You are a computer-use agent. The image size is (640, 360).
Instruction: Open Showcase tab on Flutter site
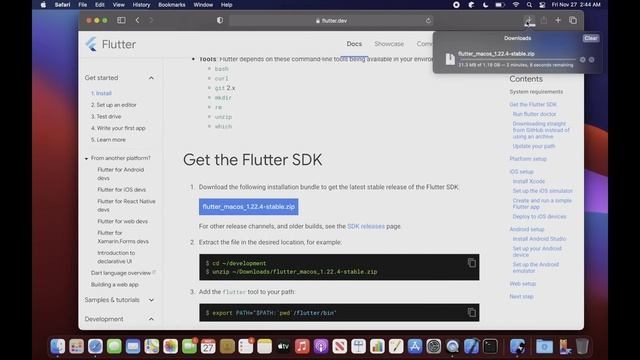pyautogui.click(x=389, y=44)
